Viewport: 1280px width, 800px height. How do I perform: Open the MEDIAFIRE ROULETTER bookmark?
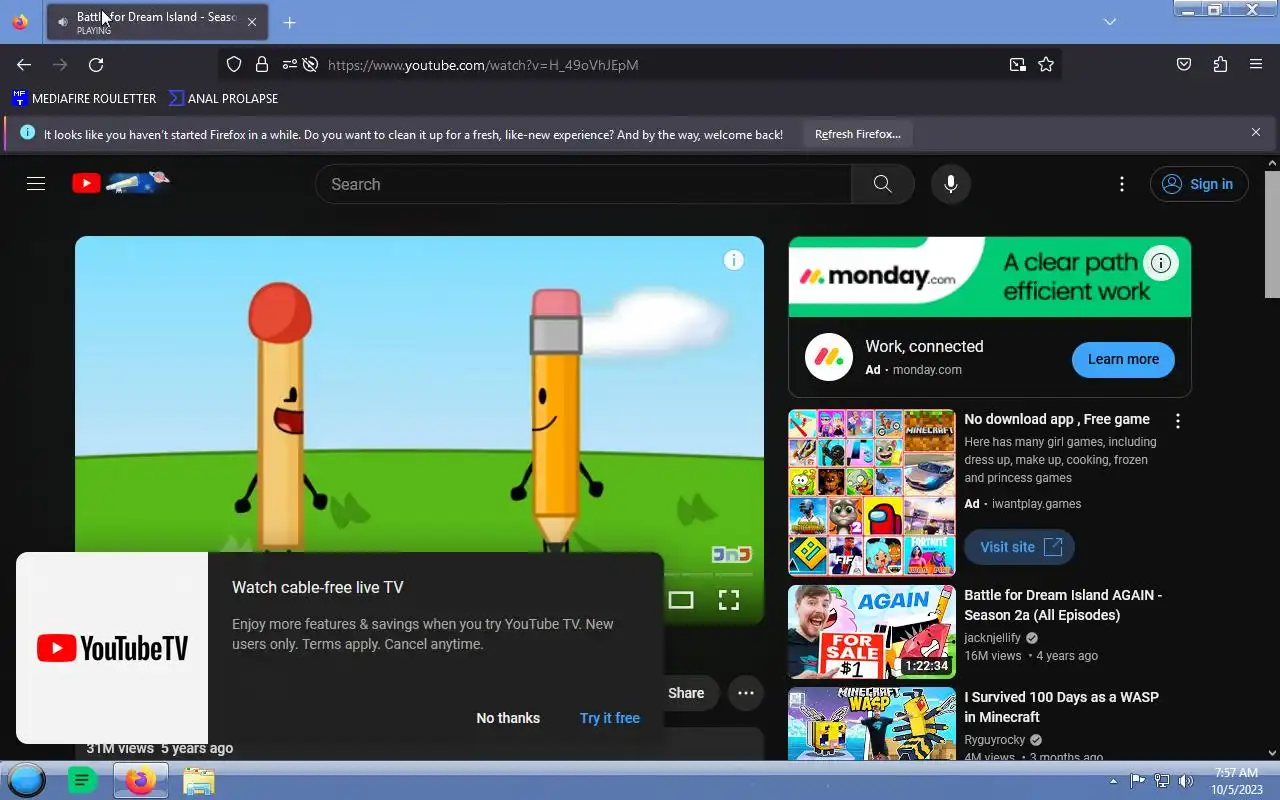click(84, 98)
